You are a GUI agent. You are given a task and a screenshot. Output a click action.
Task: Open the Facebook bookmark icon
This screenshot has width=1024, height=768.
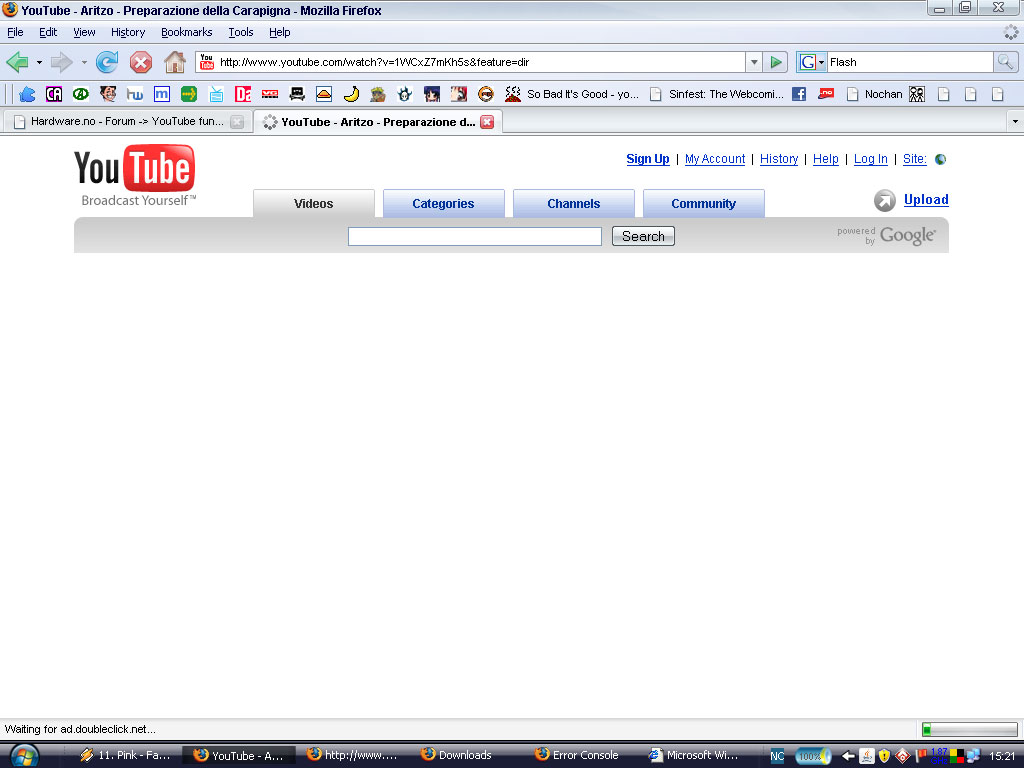click(799, 94)
